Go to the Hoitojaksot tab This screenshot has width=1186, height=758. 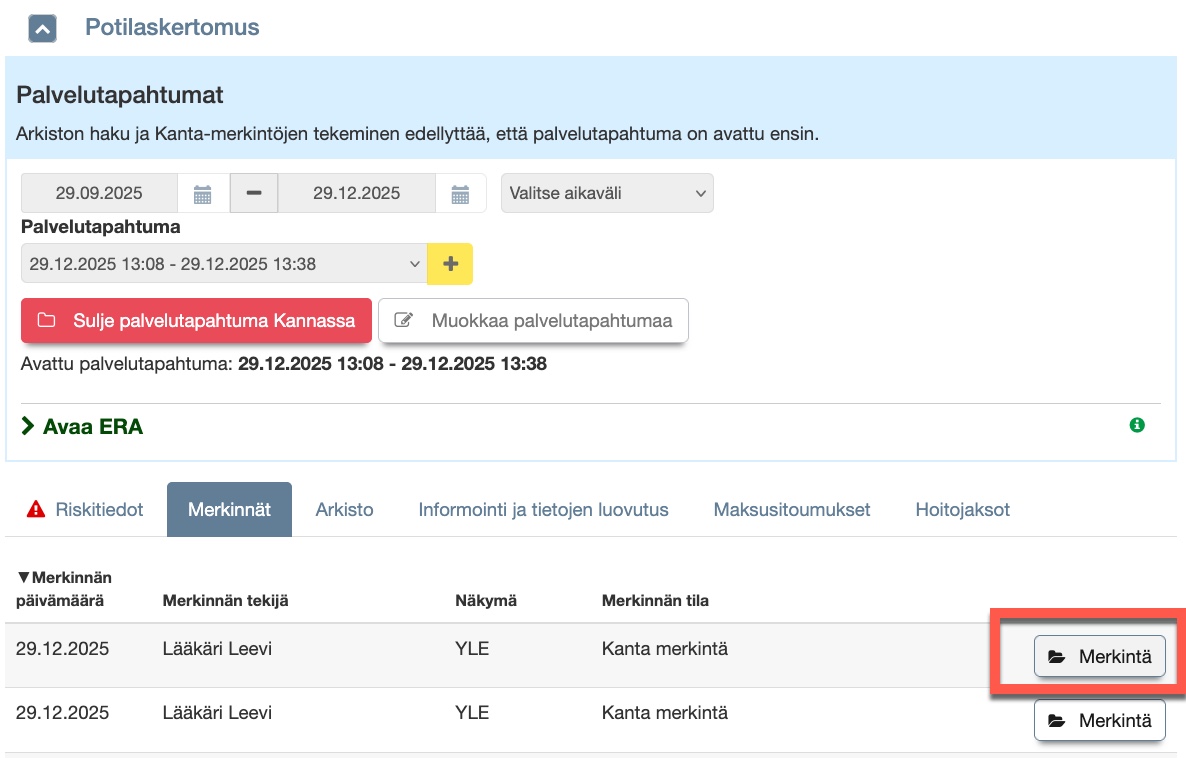click(x=962, y=510)
